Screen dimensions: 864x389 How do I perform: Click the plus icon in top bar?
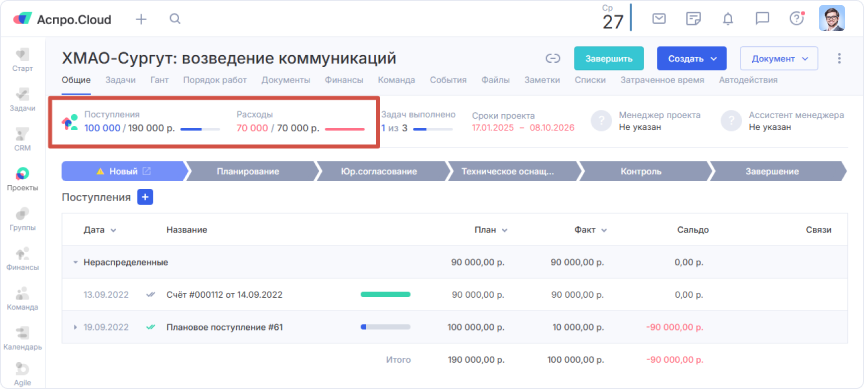[142, 19]
